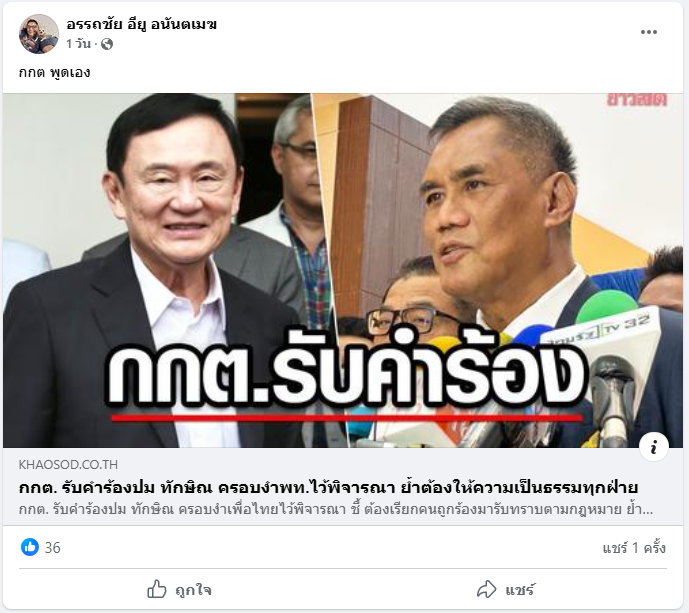689x613 pixels.
Task: Click the article description text snippet
Action: coord(336,510)
